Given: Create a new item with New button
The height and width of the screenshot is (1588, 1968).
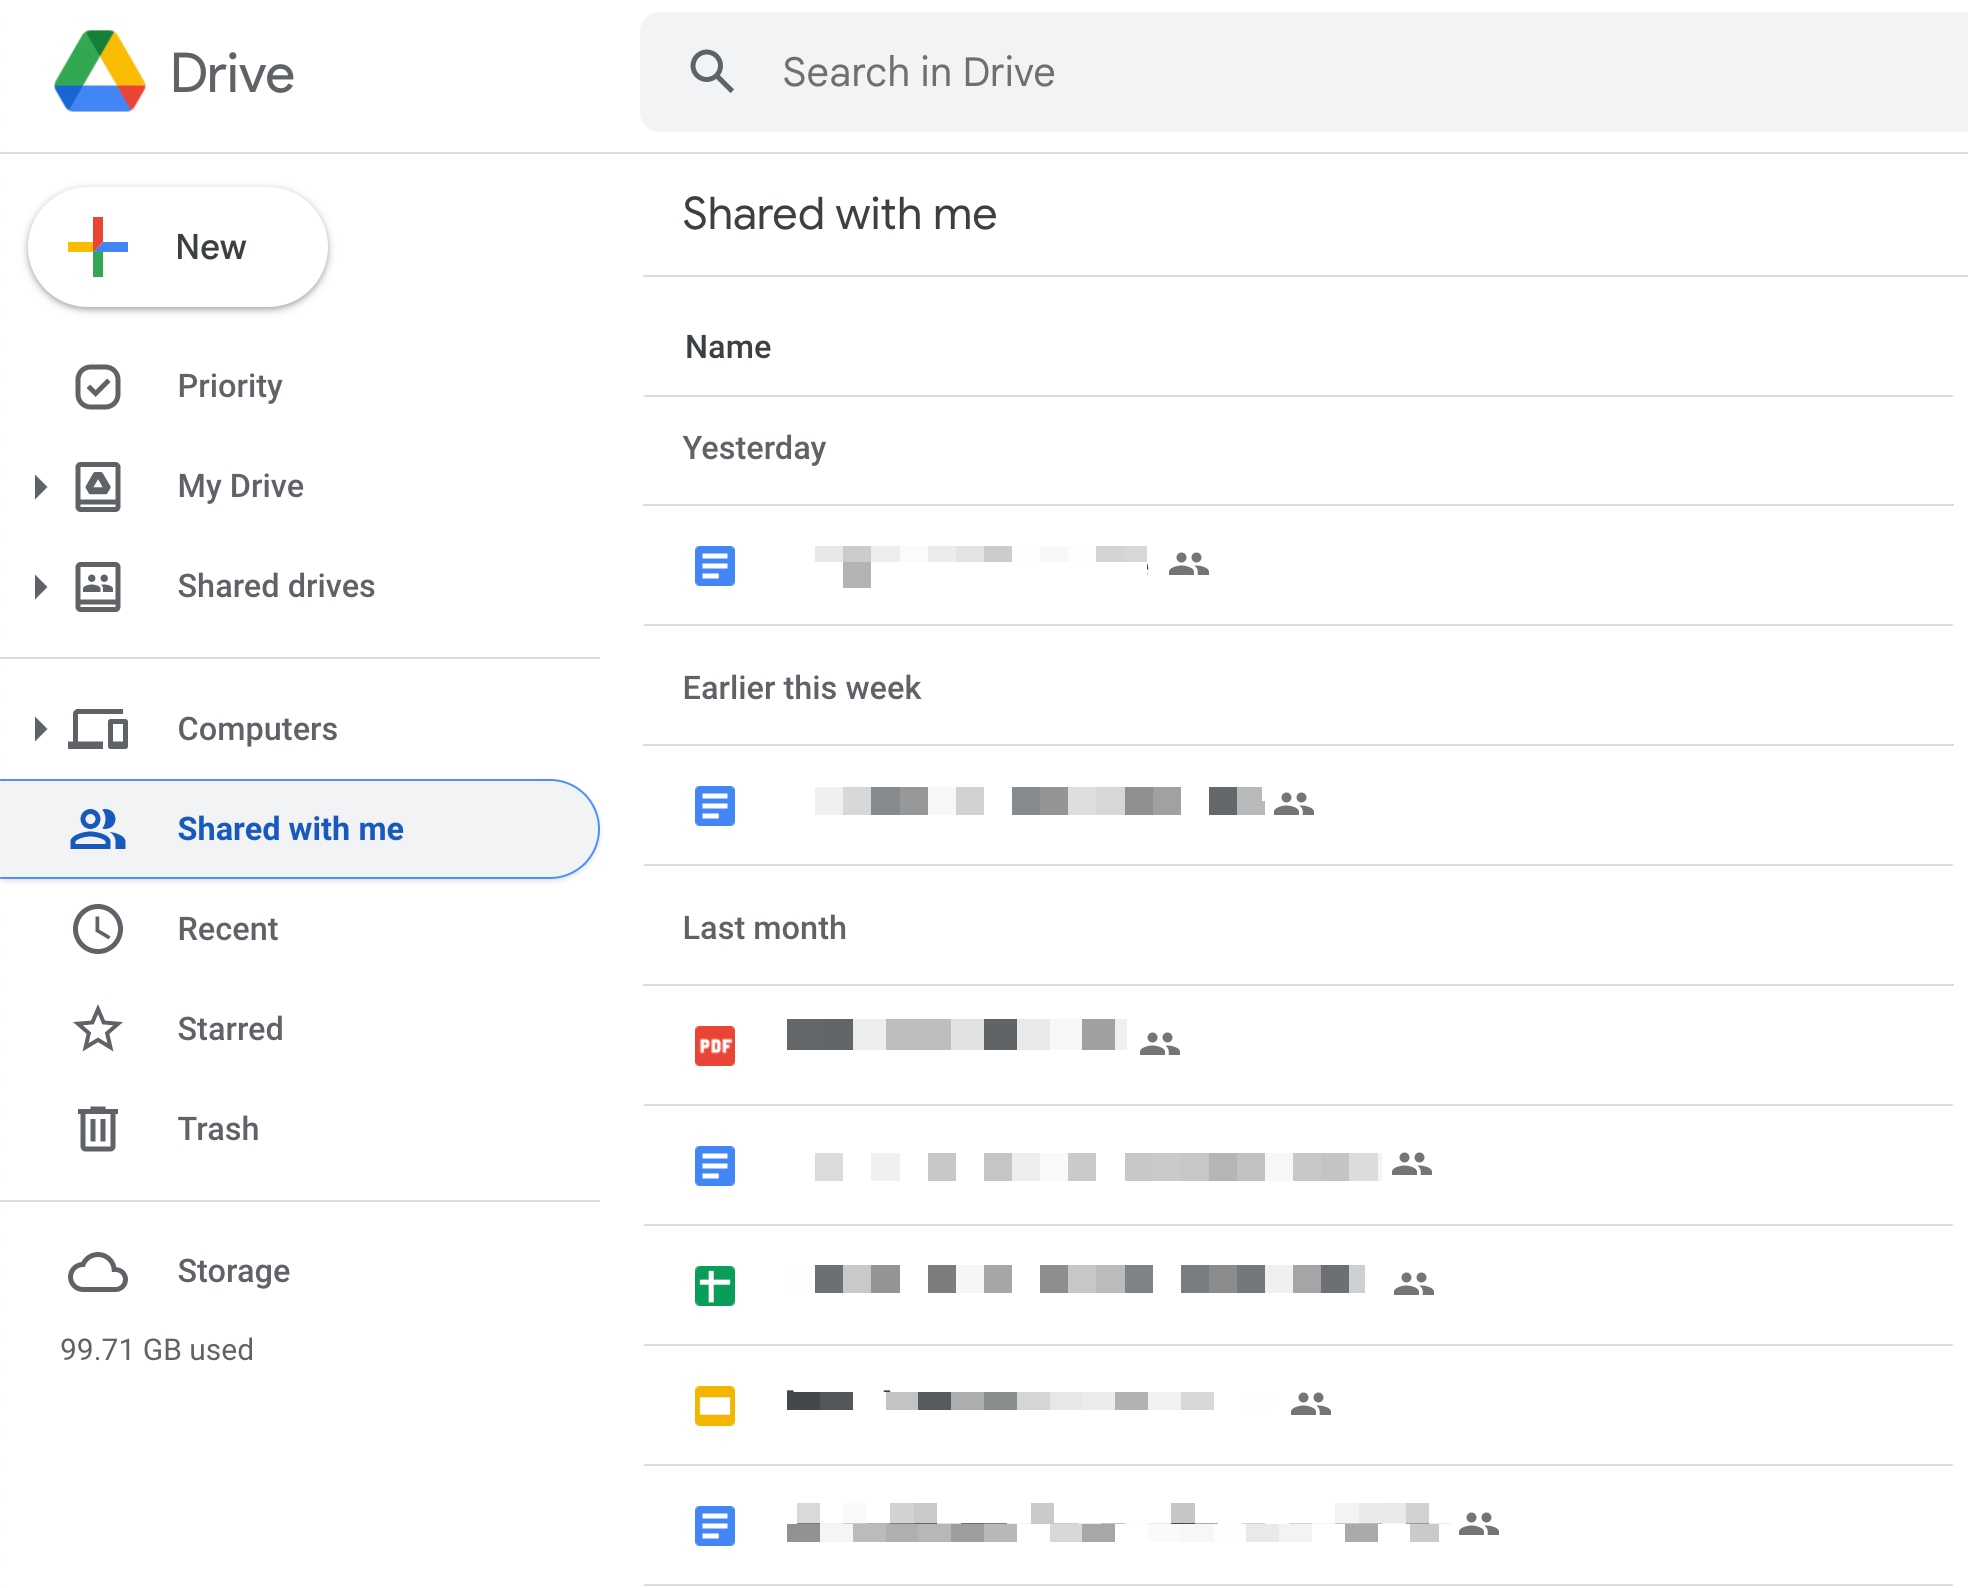Looking at the screenshot, I should [x=178, y=247].
